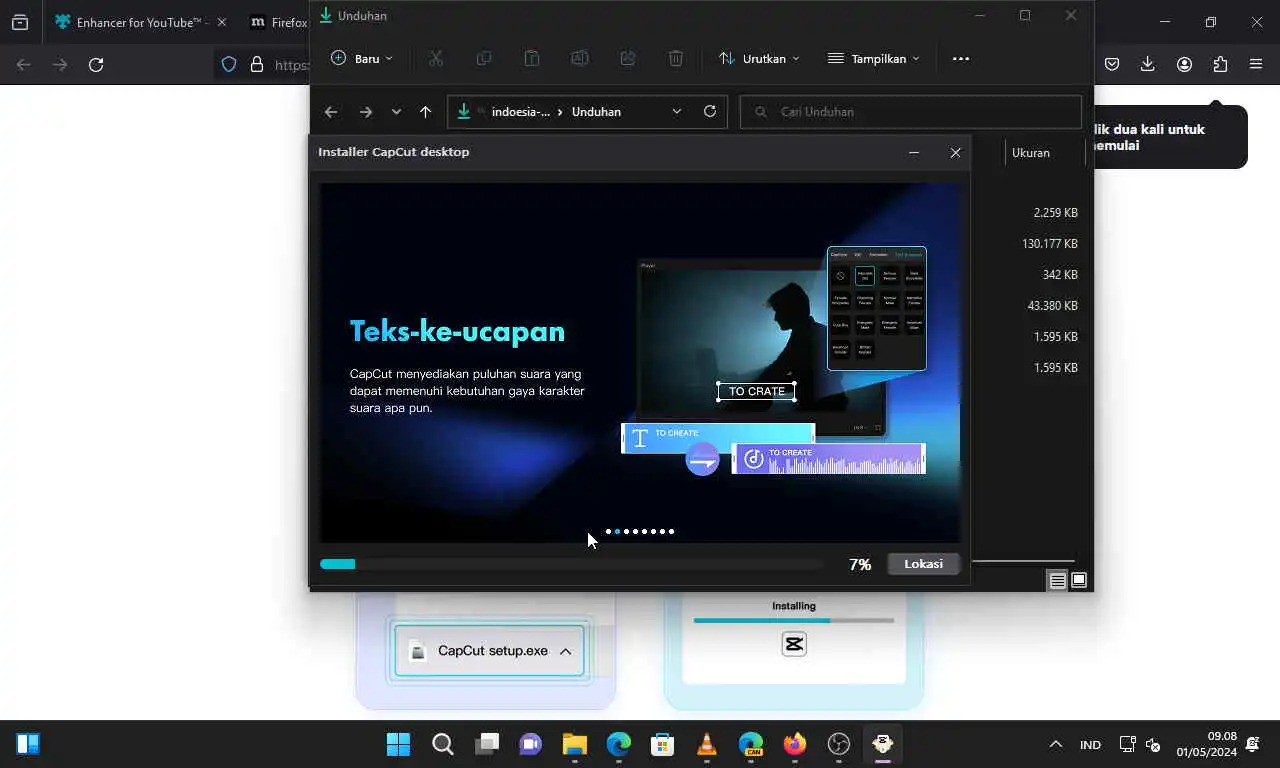Open OBS Studio from the taskbar
Screen dimensions: 1280x768
tap(839, 744)
